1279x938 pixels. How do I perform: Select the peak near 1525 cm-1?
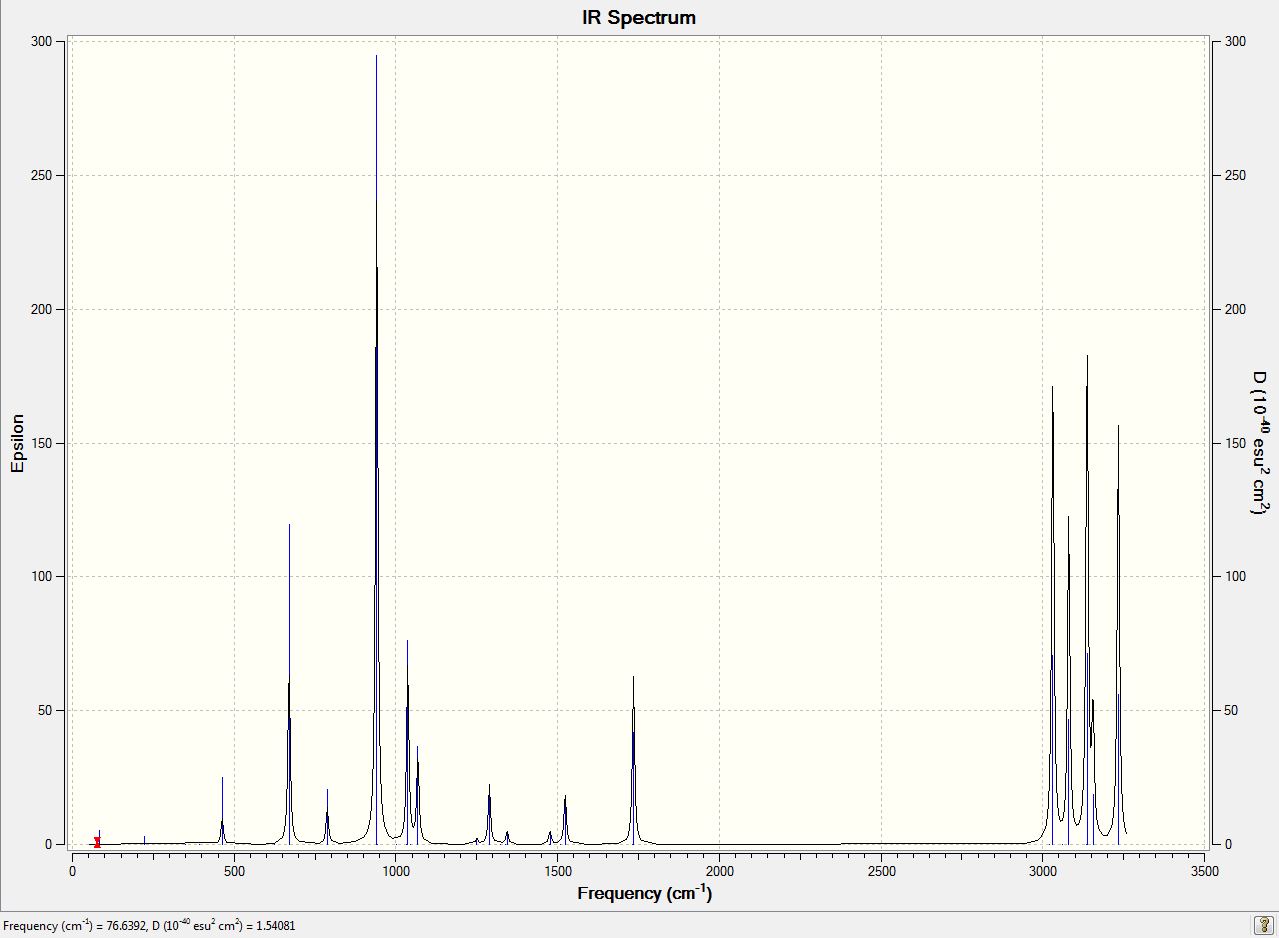(565, 820)
